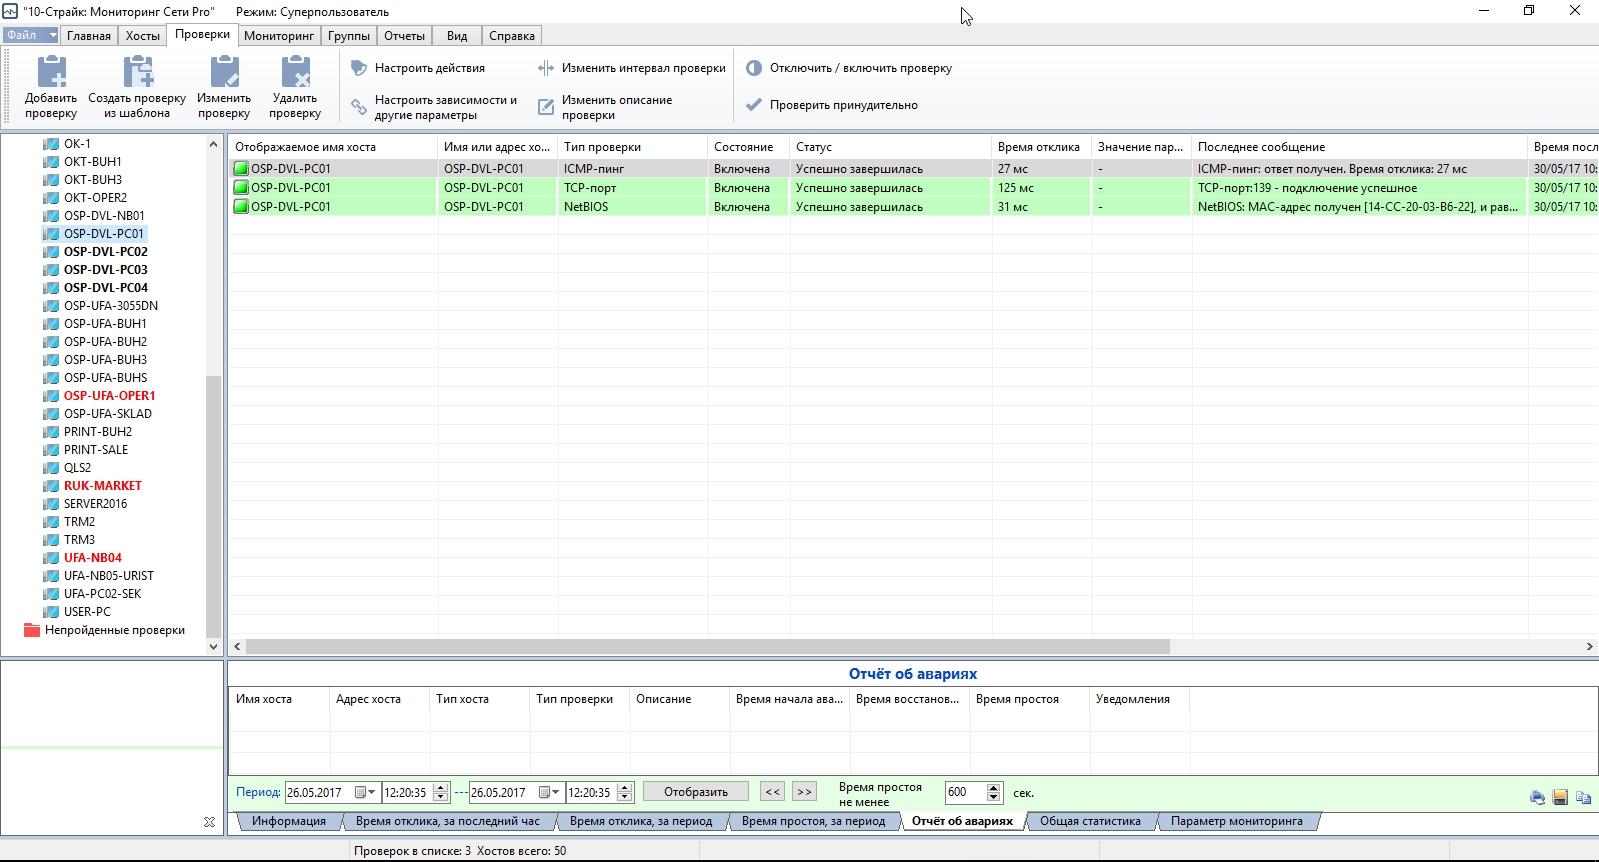This screenshot has height=862, width=1599.
Task: Select OSP-DVL-PC02 in host tree
Action: click(x=105, y=252)
